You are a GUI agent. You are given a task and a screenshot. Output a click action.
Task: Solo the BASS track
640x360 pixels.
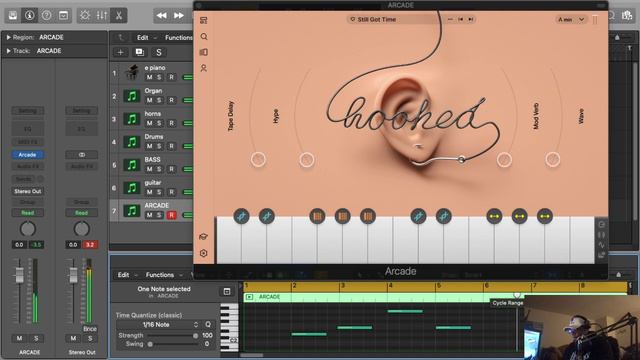pos(159,169)
